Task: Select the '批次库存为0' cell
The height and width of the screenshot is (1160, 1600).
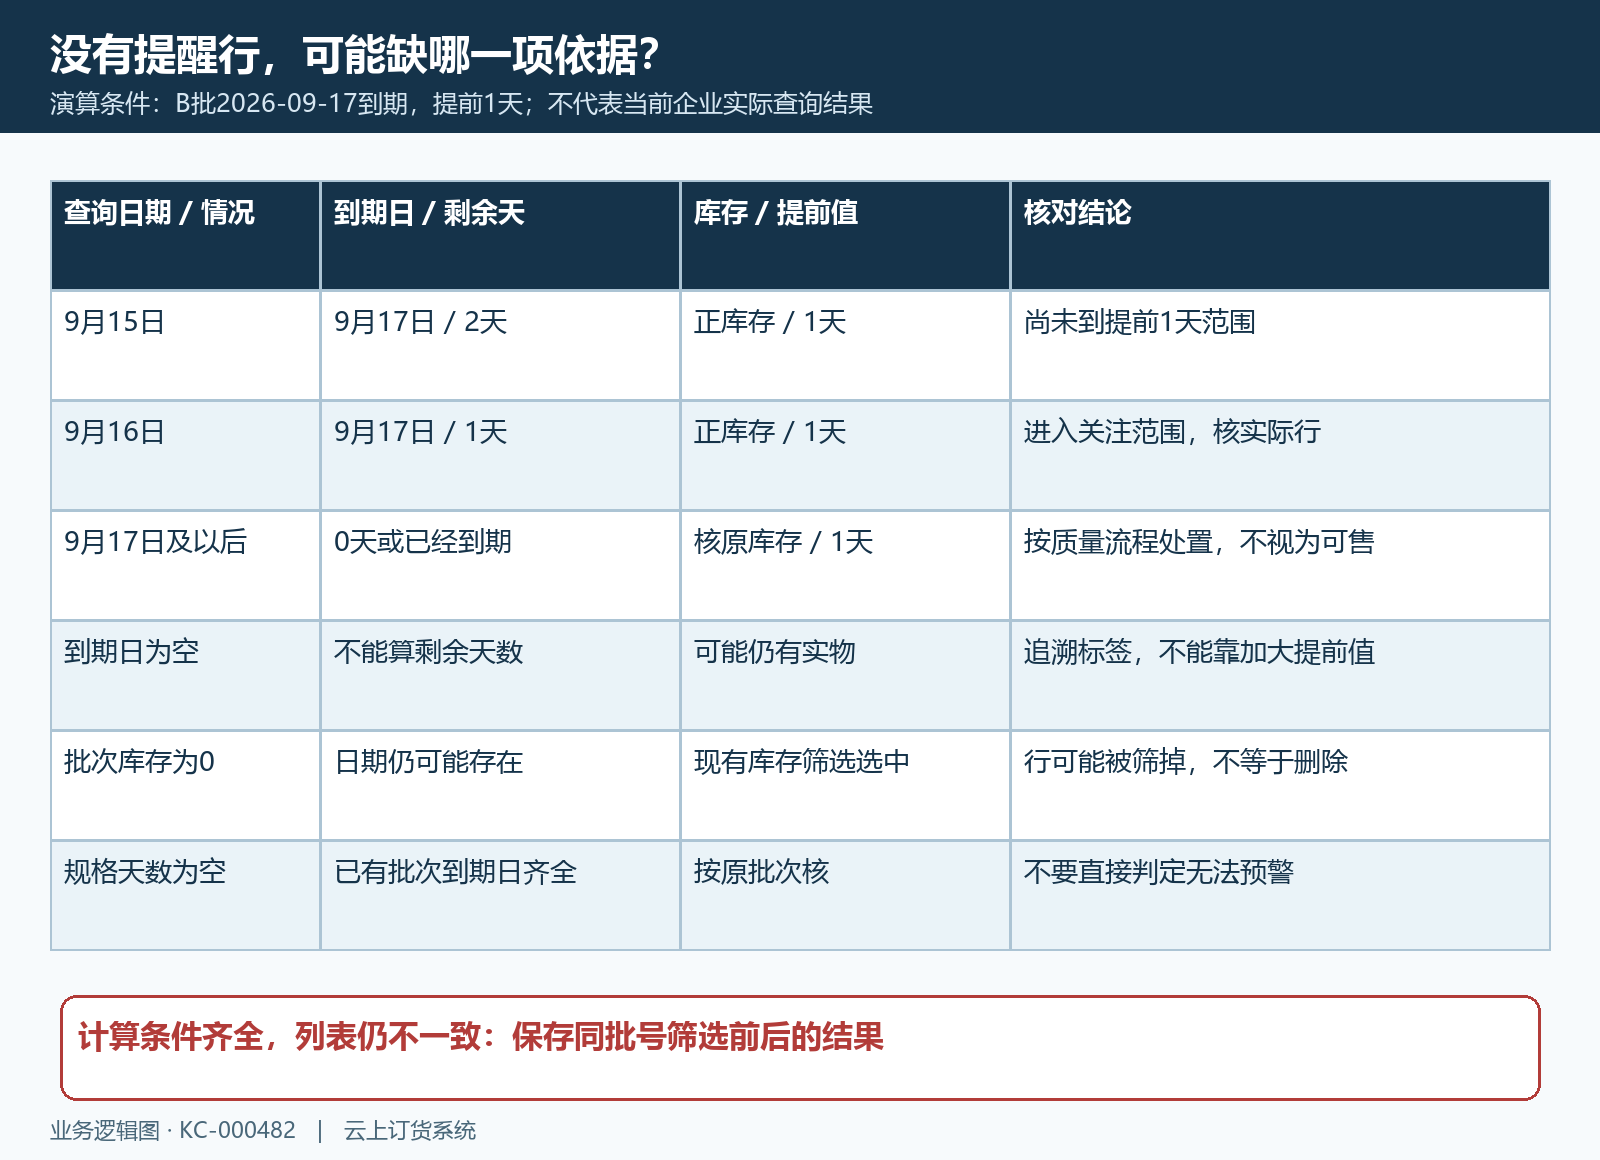Action: (x=185, y=786)
